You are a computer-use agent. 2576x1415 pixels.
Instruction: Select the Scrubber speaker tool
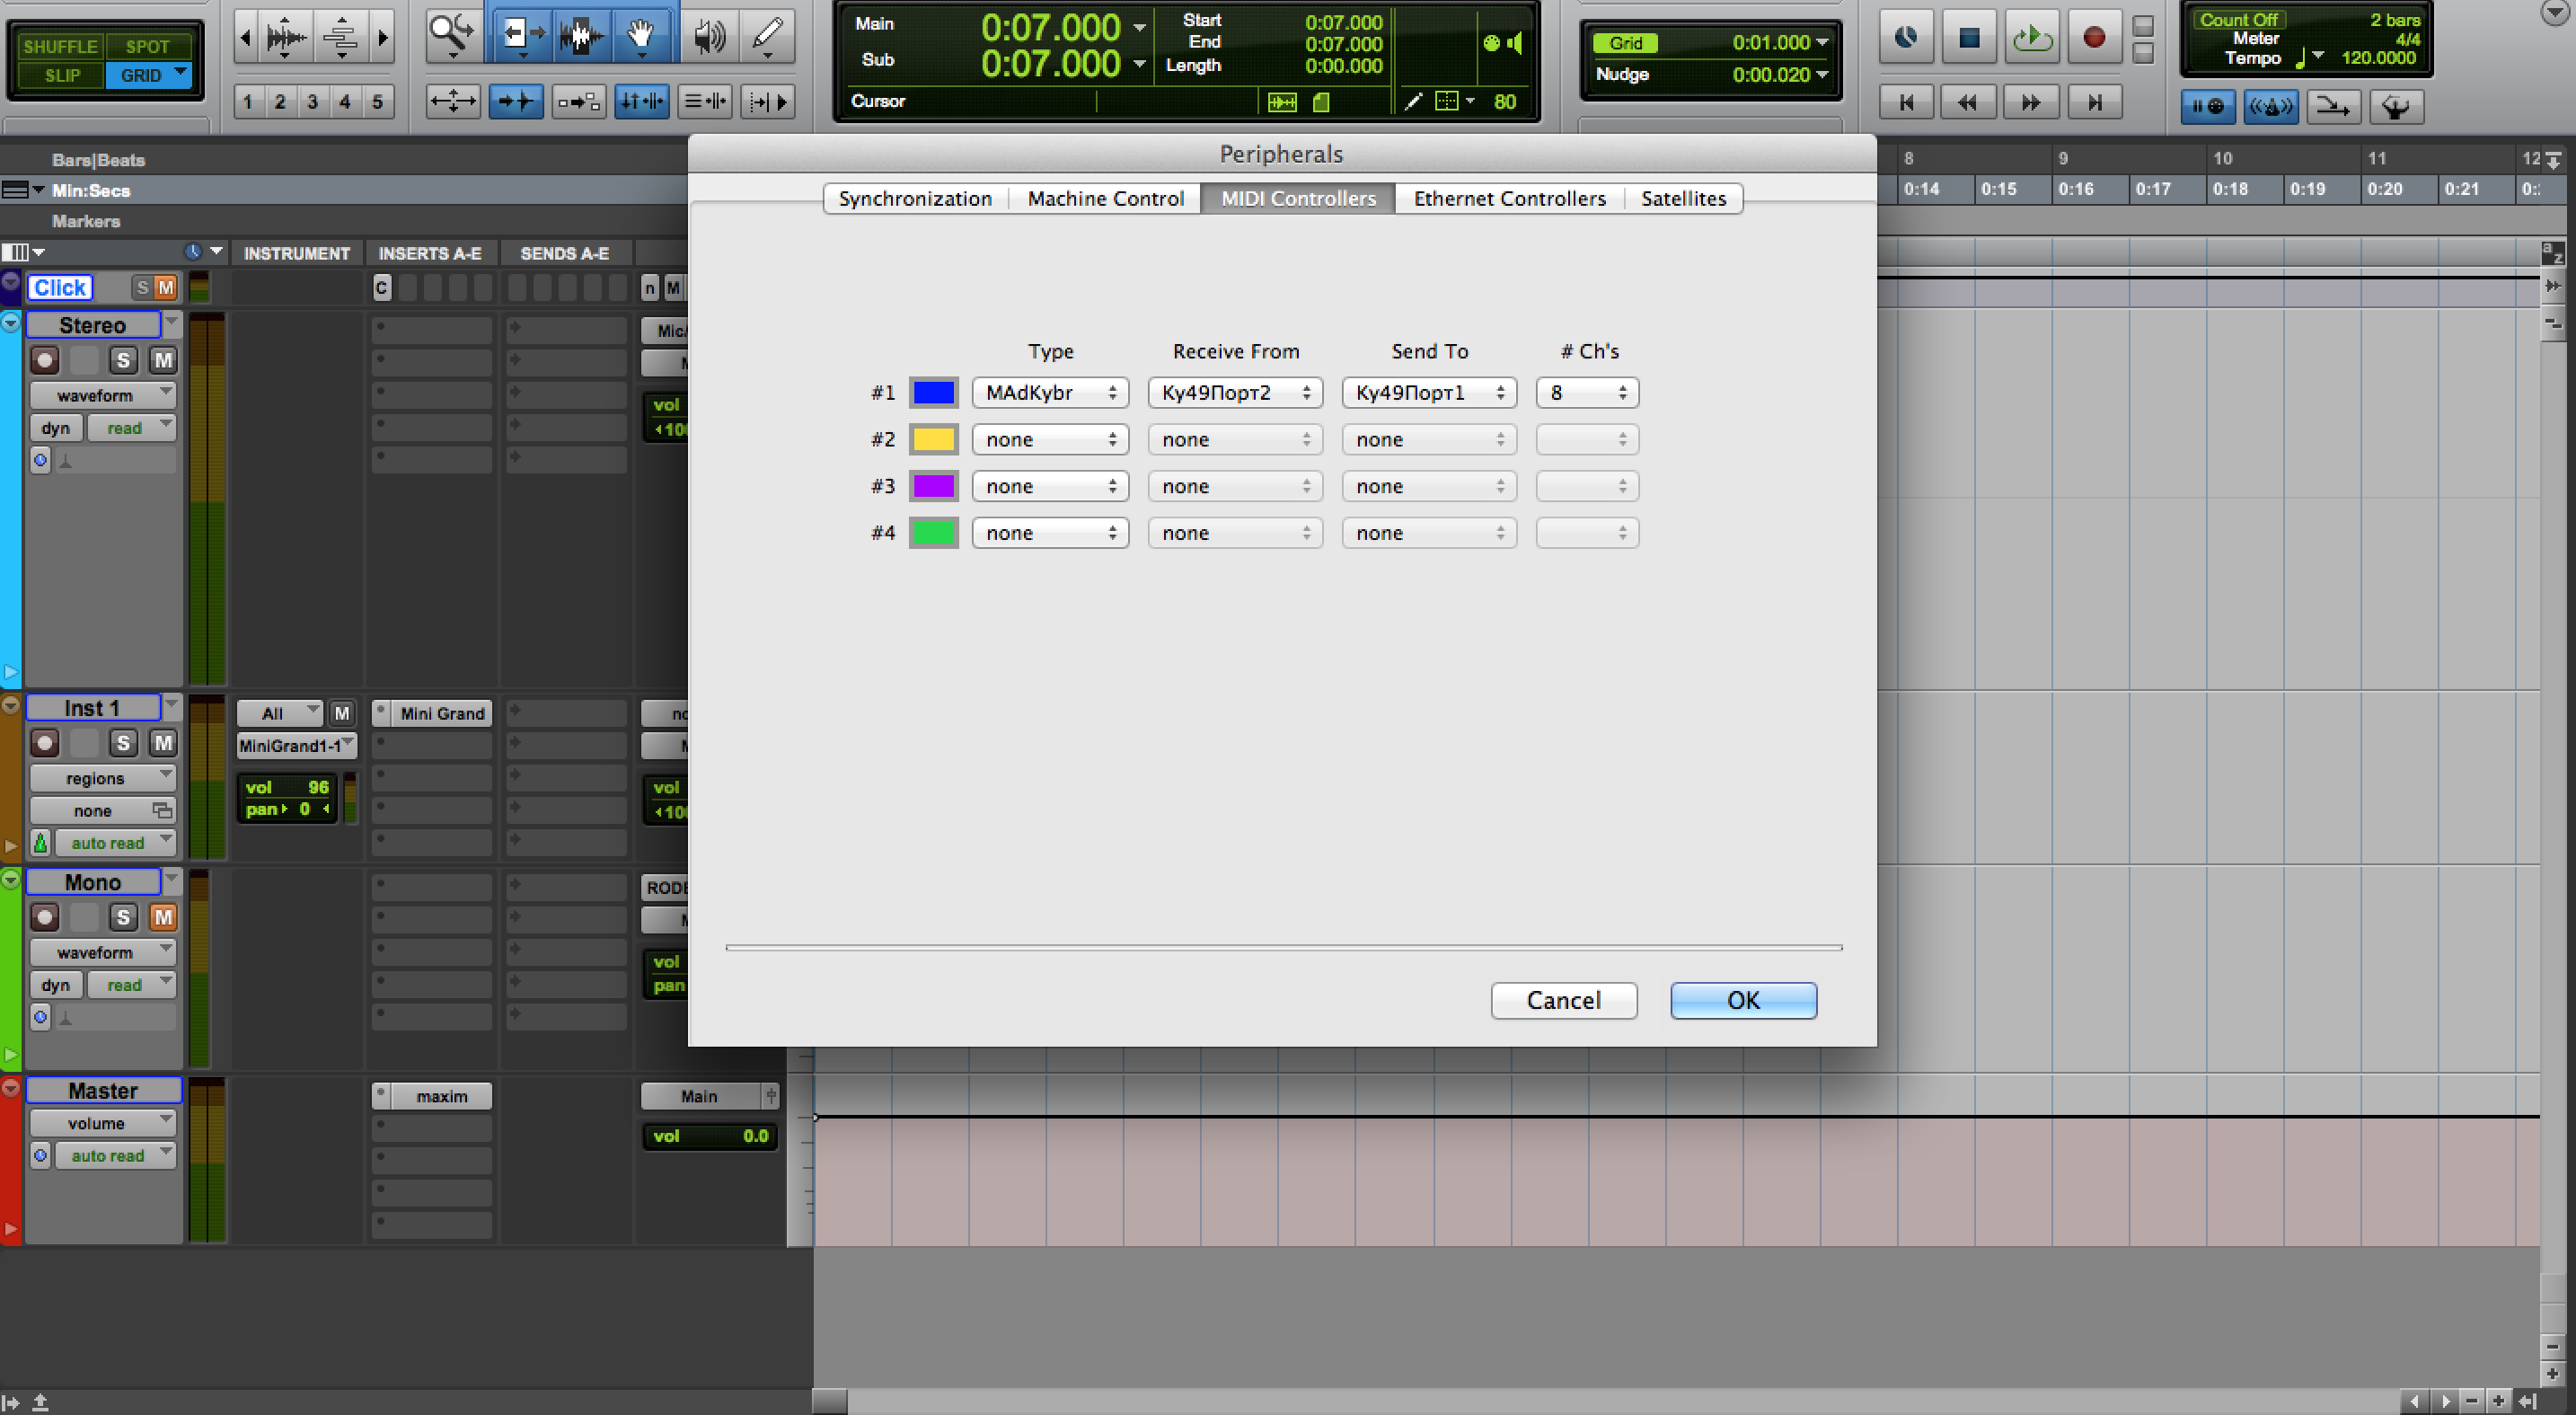[709, 36]
